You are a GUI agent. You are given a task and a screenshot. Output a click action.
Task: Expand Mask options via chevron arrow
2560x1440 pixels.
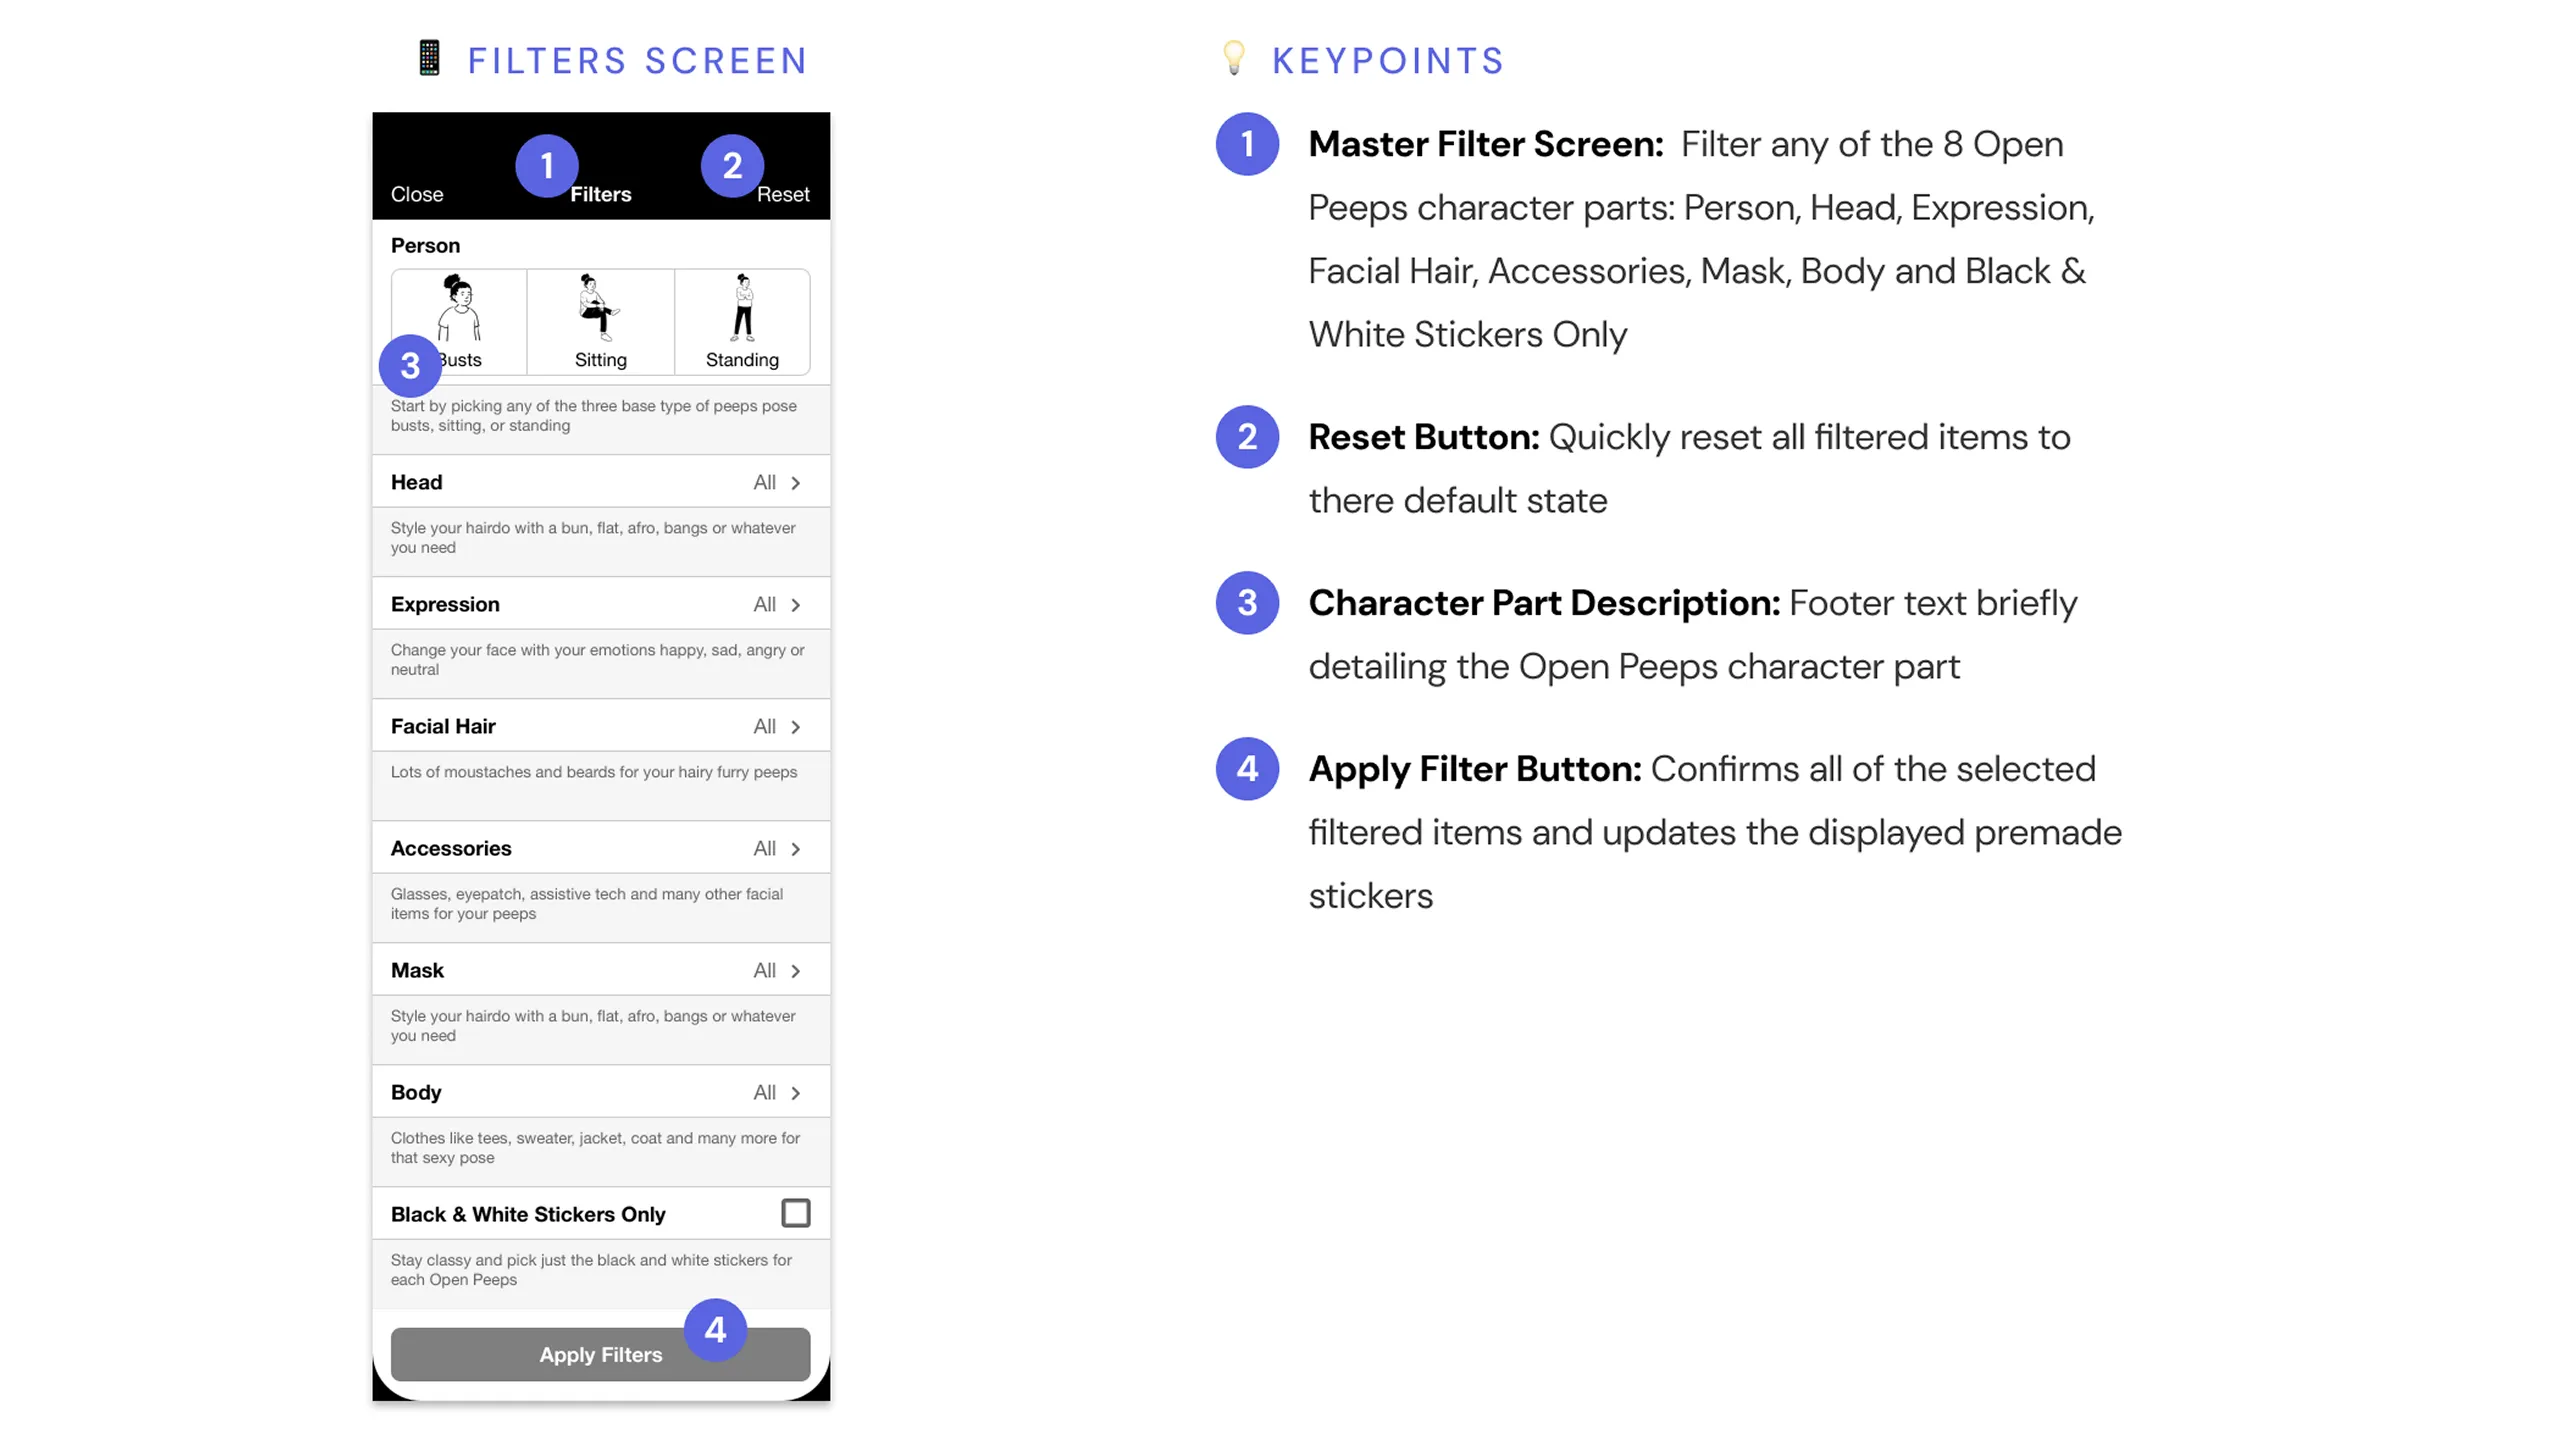pyautogui.click(x=796, y=971)
